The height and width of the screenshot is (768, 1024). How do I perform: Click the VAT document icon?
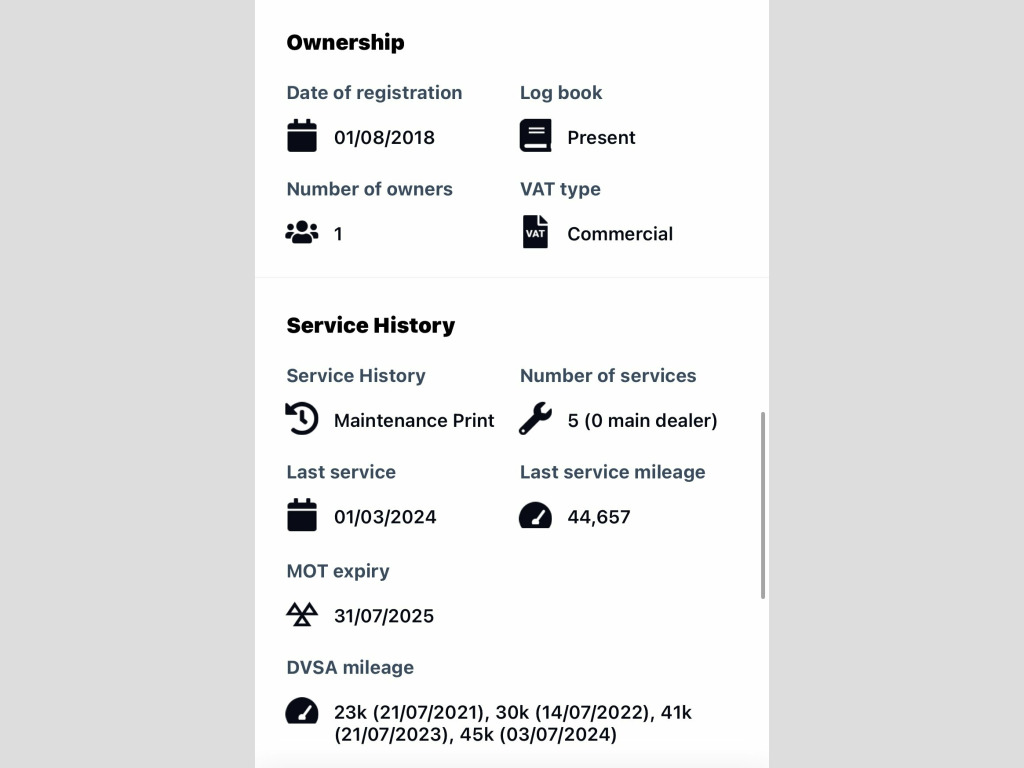pyautogui.click(x=536, y=232)
